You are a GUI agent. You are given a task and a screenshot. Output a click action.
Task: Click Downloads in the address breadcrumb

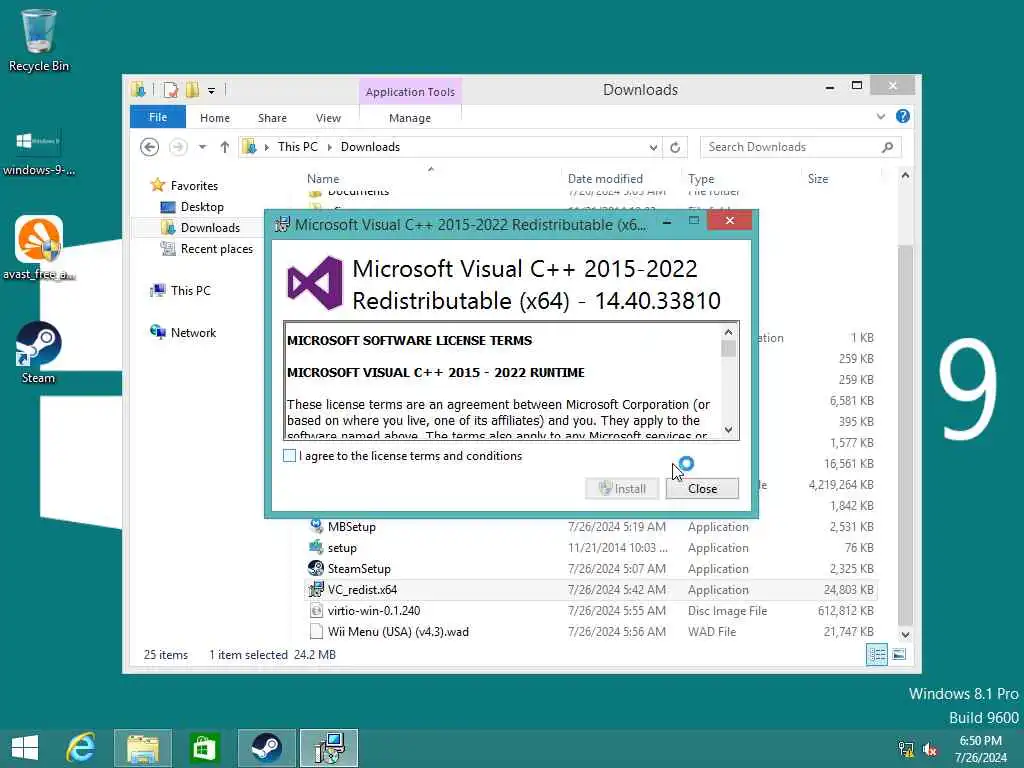point(370,147)
